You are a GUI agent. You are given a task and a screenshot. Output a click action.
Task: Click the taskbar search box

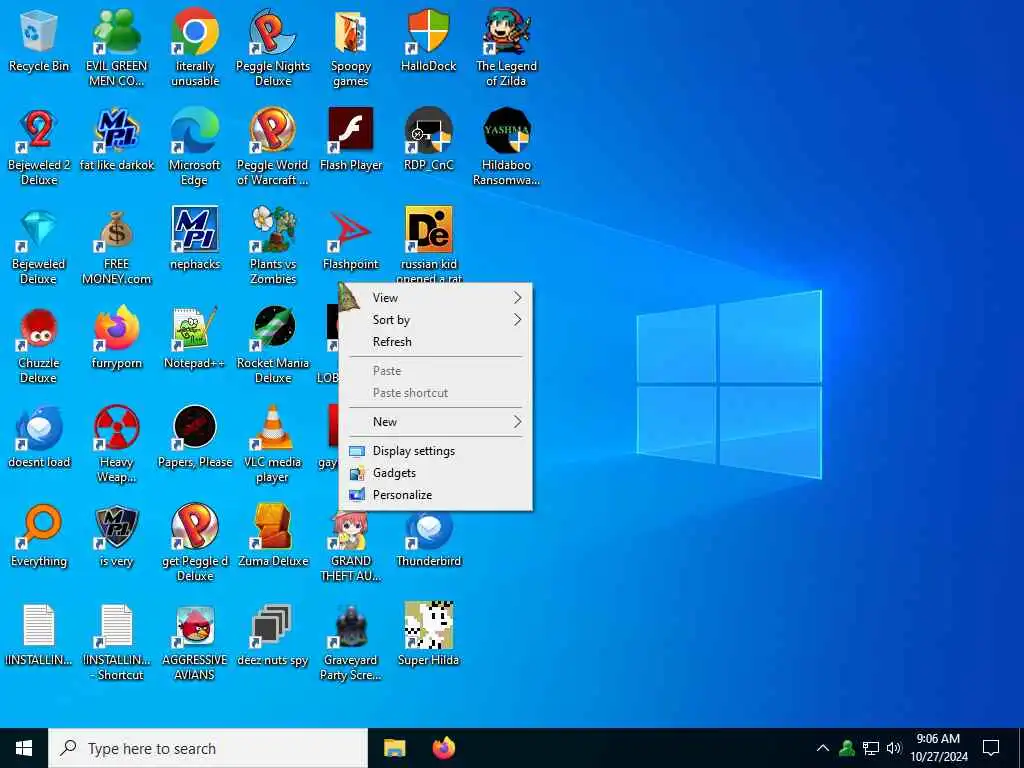(x=208, y=748)
